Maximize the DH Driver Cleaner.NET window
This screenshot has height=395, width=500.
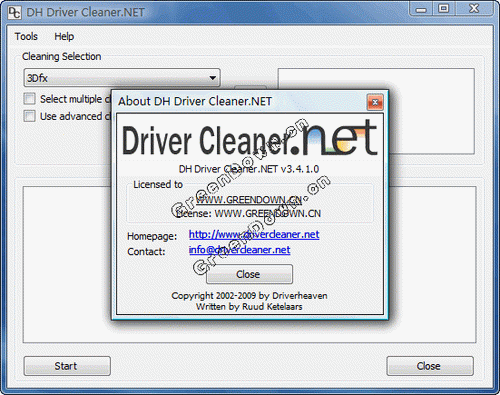(x=444, y=8)
